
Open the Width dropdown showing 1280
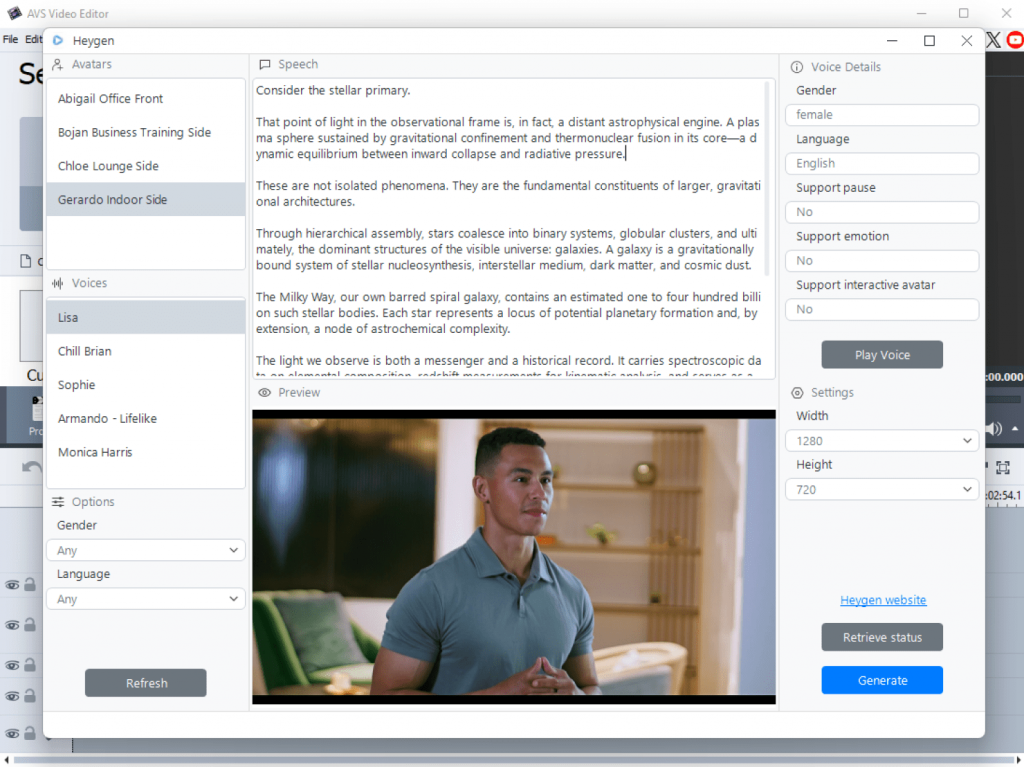(x=882, y=441)
